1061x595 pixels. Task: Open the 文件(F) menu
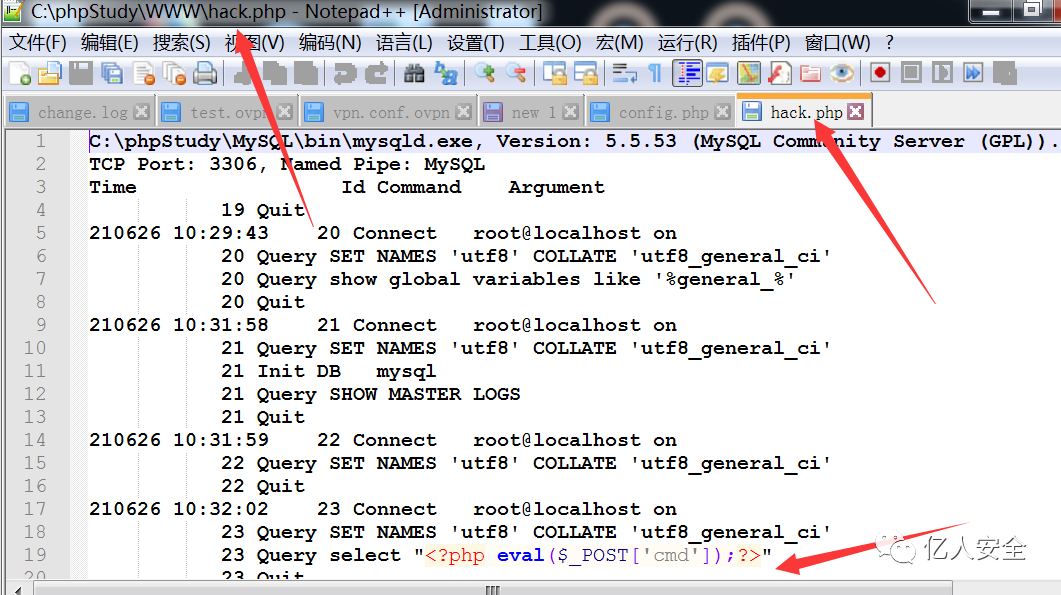click(x=38, y=43)
